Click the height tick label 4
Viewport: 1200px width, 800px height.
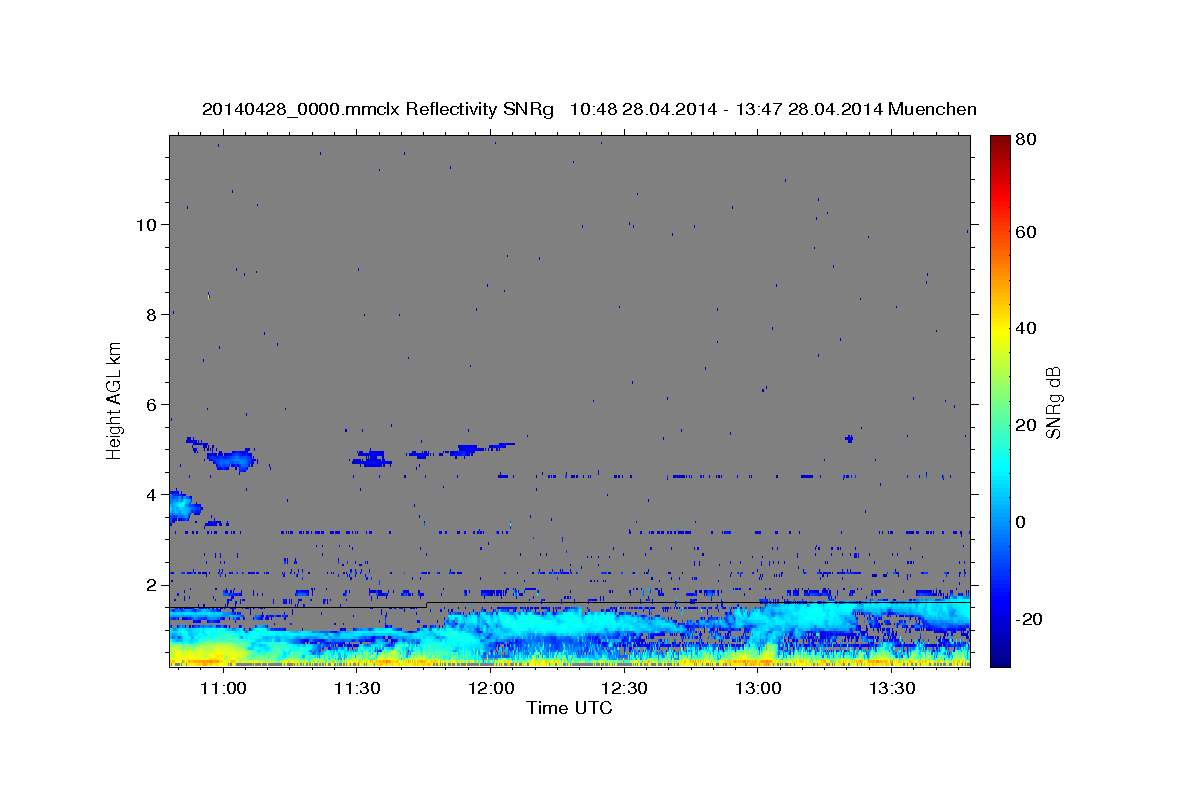[152, 494]
